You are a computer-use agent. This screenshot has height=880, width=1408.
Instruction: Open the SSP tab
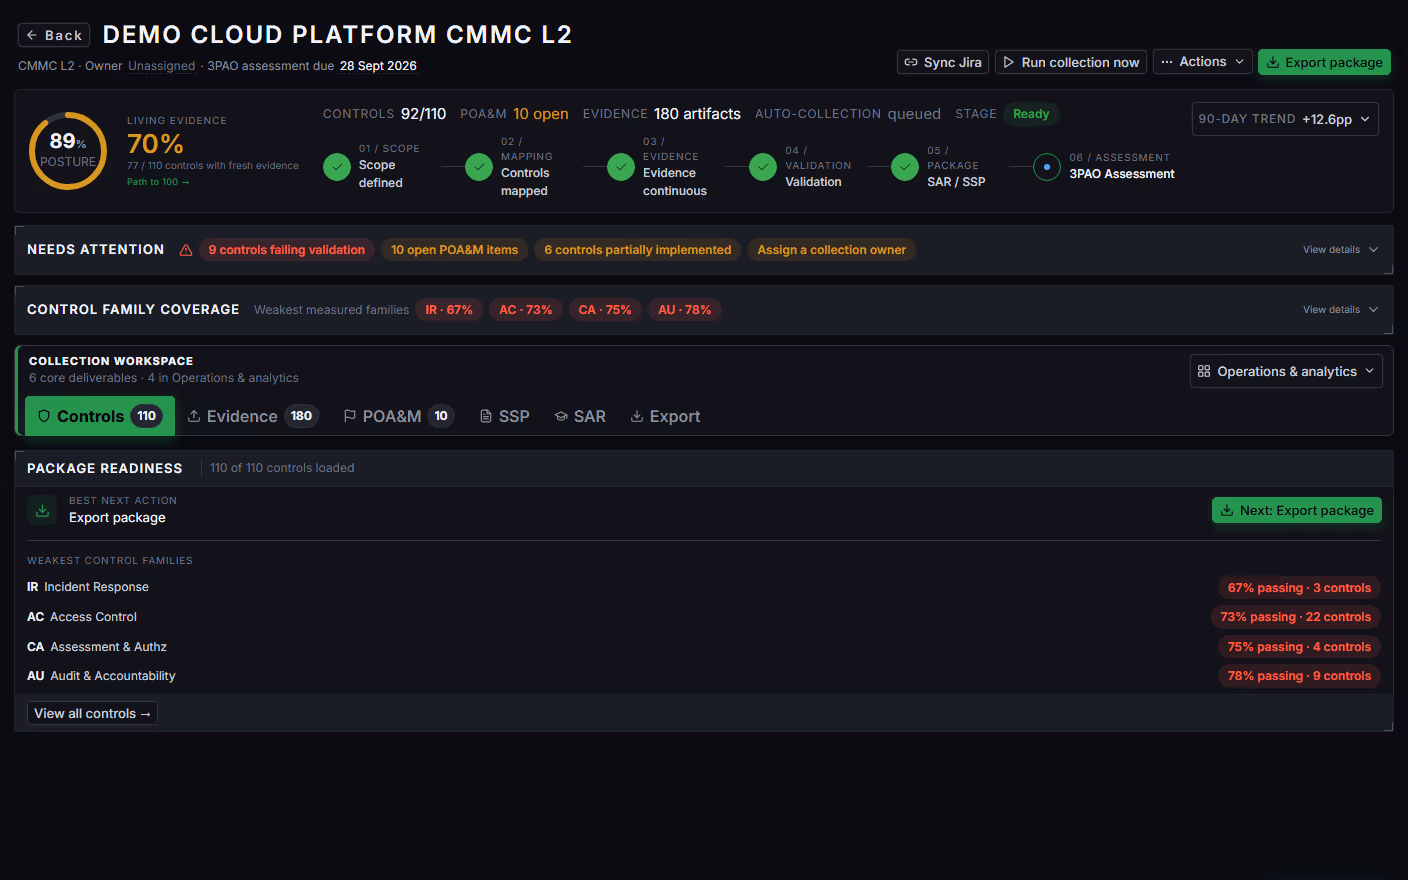click(x=504, y=416)
